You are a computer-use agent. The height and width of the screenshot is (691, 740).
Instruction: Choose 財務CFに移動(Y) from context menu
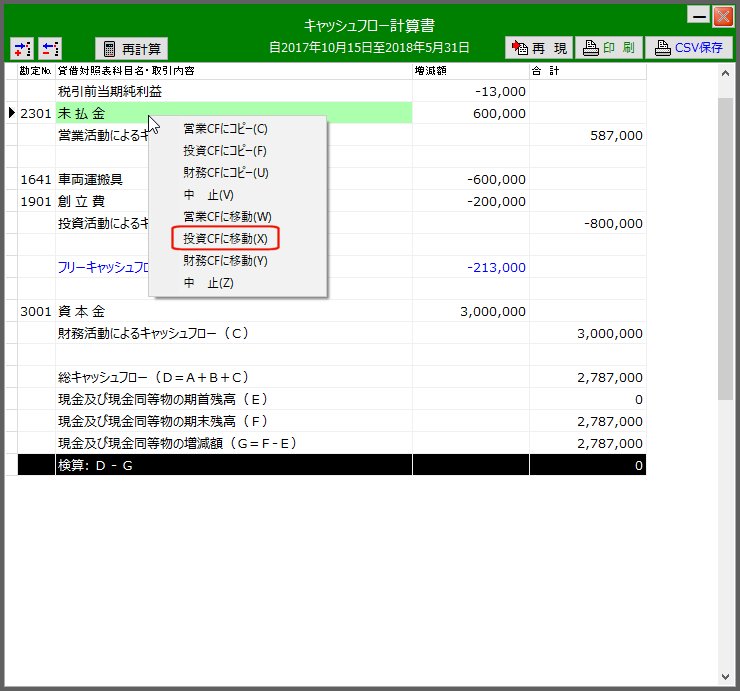tap(226, 261)
